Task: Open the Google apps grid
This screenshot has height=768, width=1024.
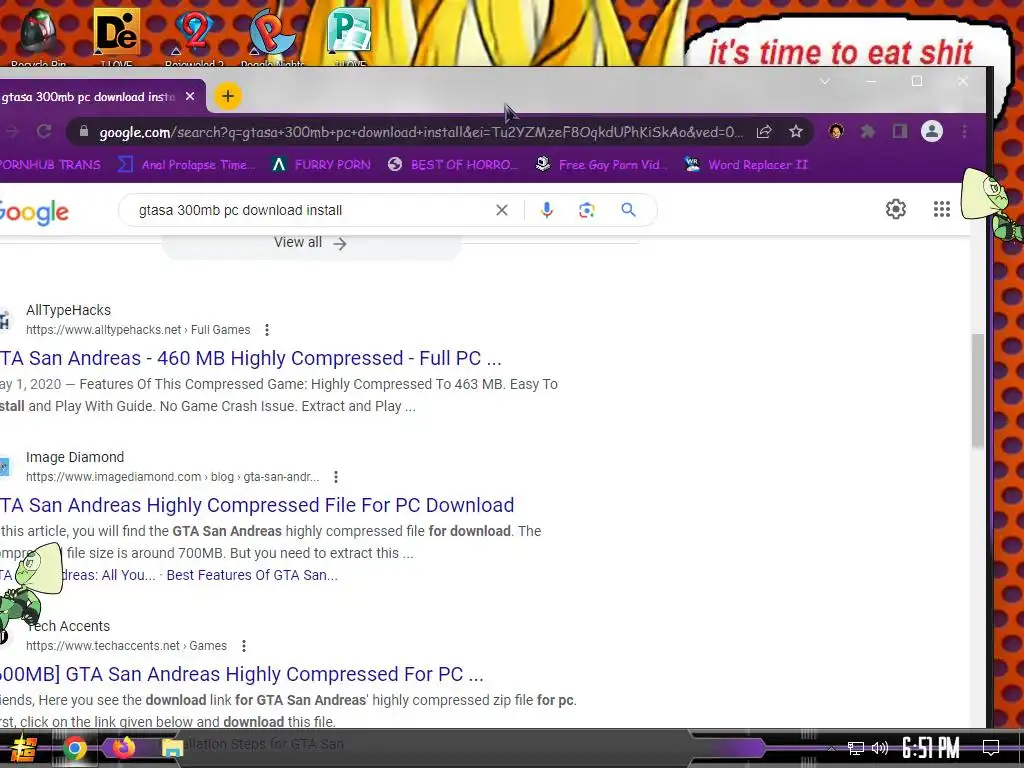Action: coord(942,209)
